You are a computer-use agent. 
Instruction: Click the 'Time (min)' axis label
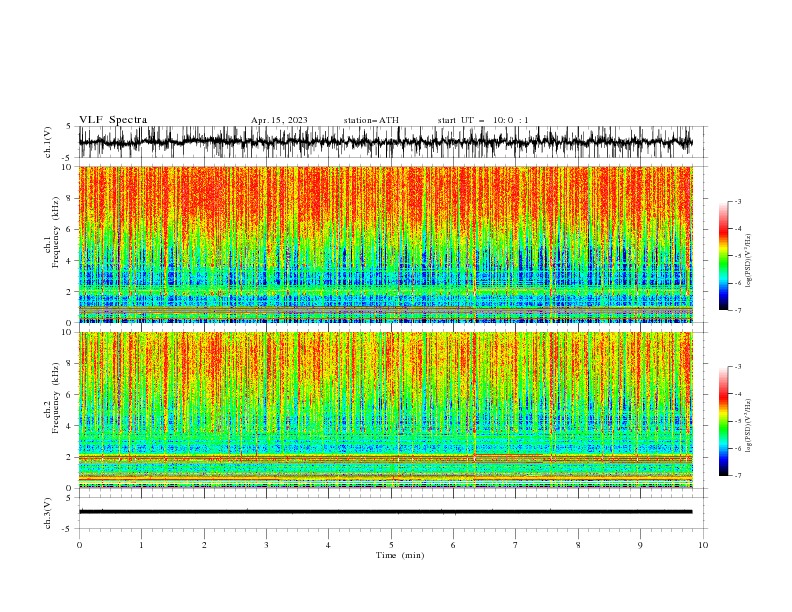click(400, 555)
